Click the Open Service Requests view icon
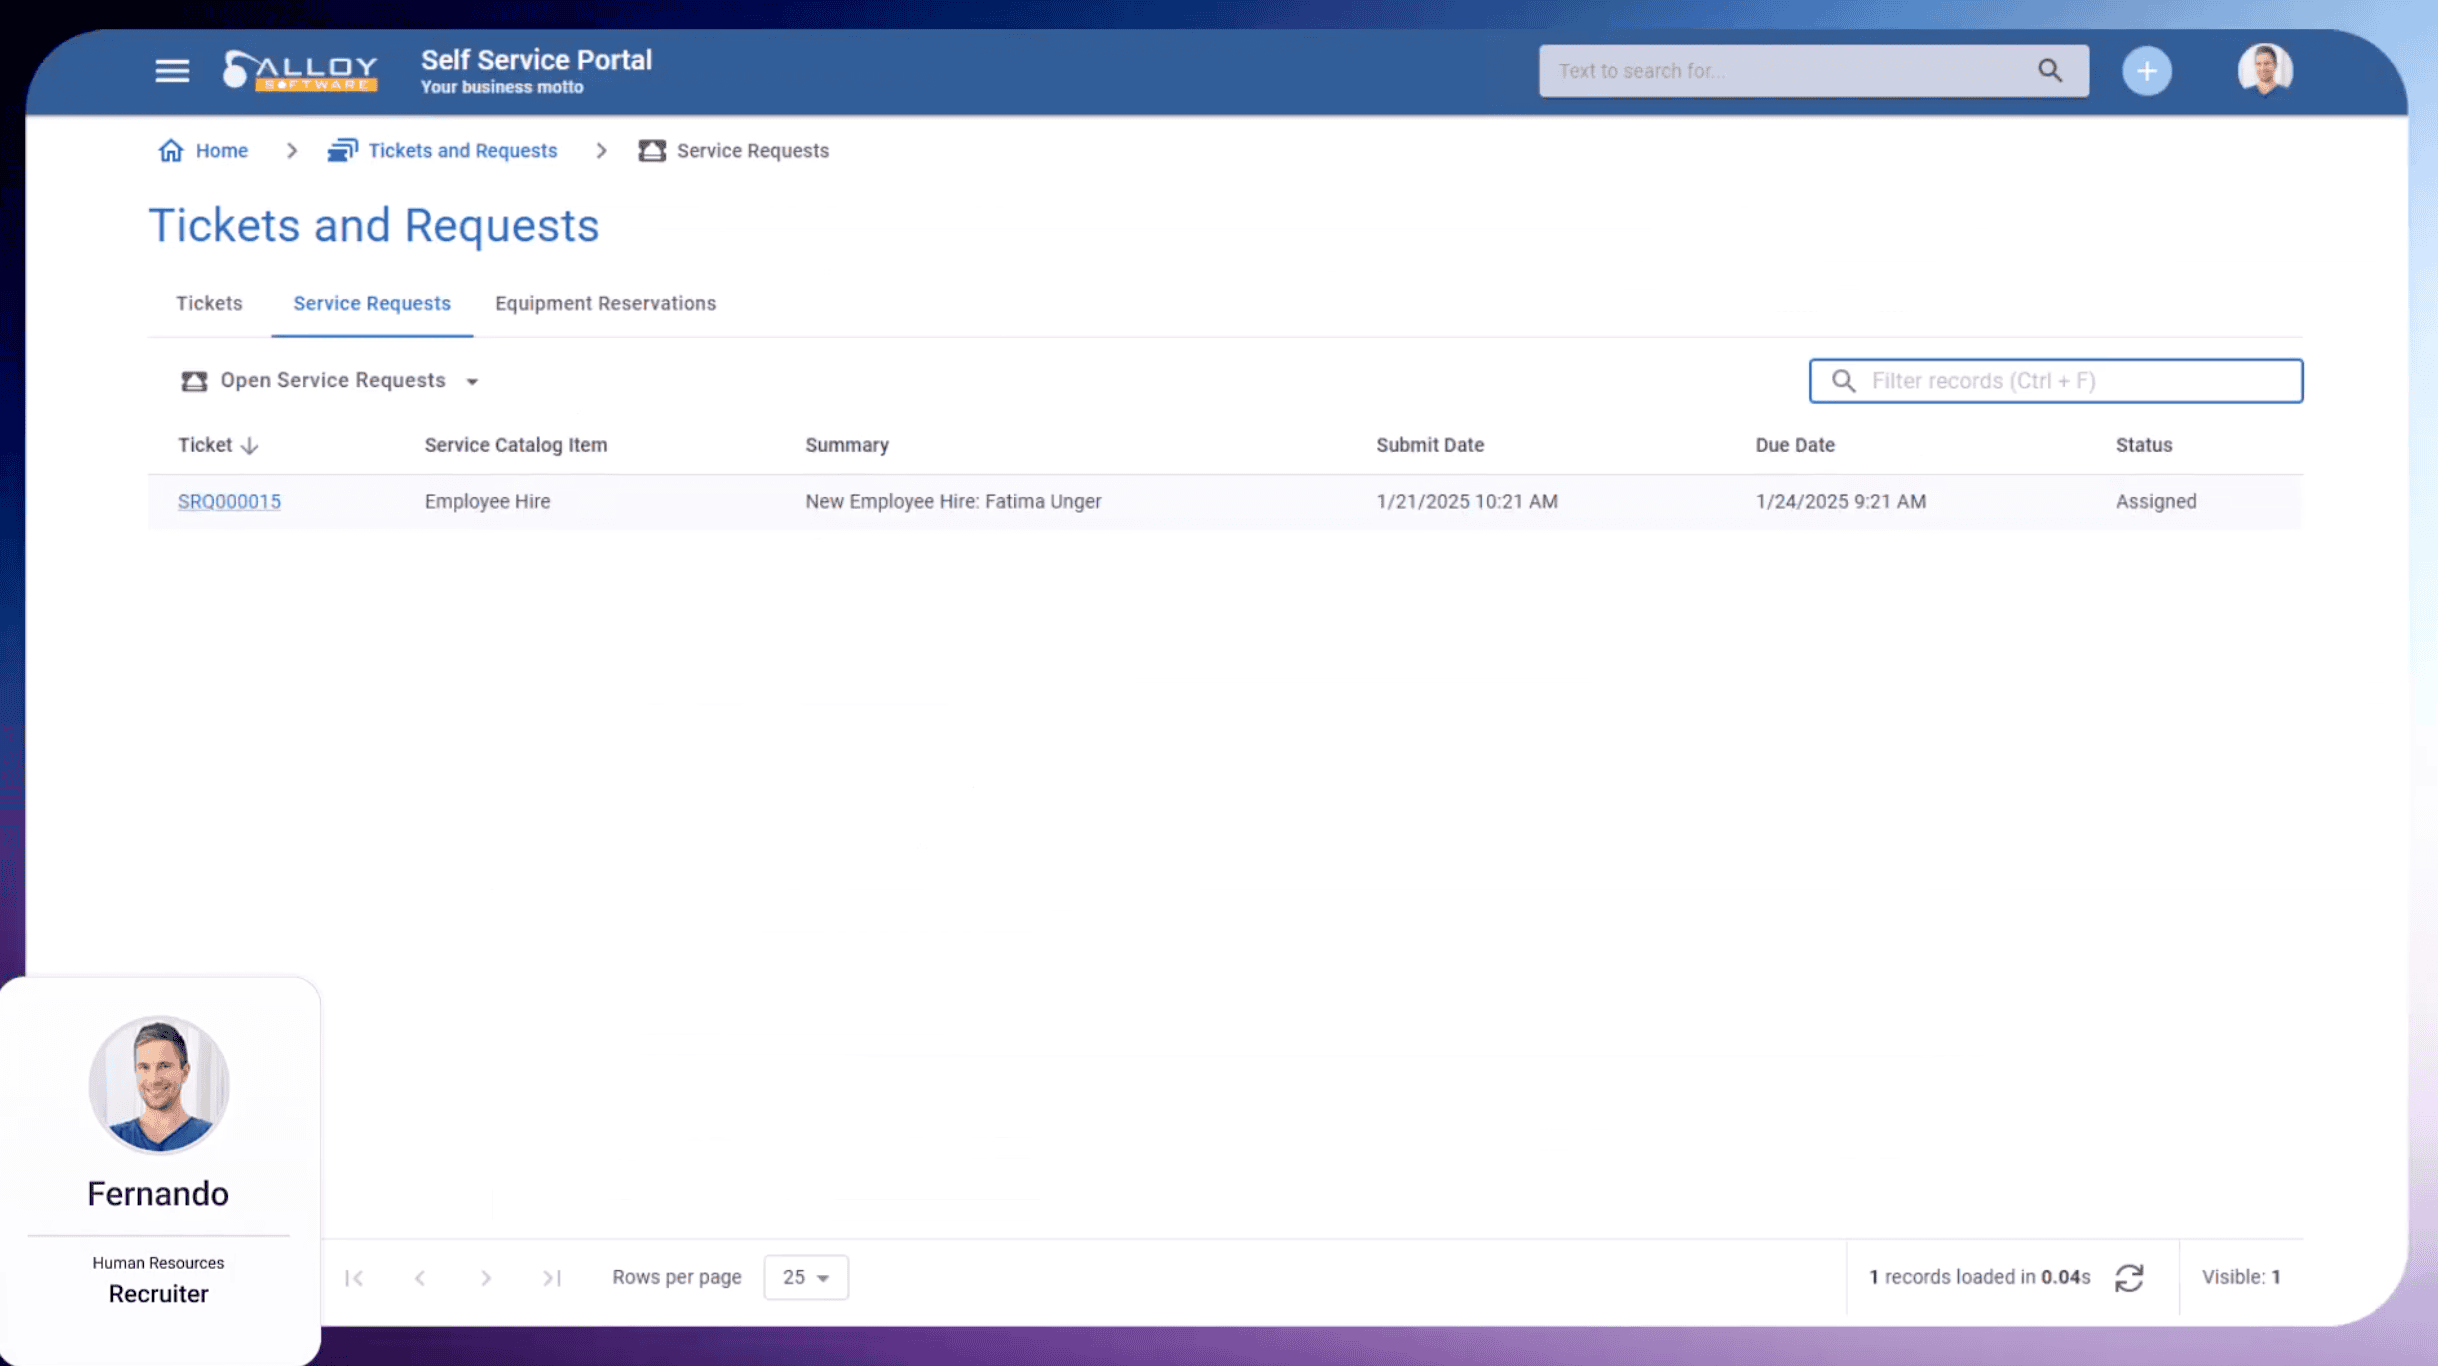The width and height of the screenshot is (2438, 1366). click(194, 381)
